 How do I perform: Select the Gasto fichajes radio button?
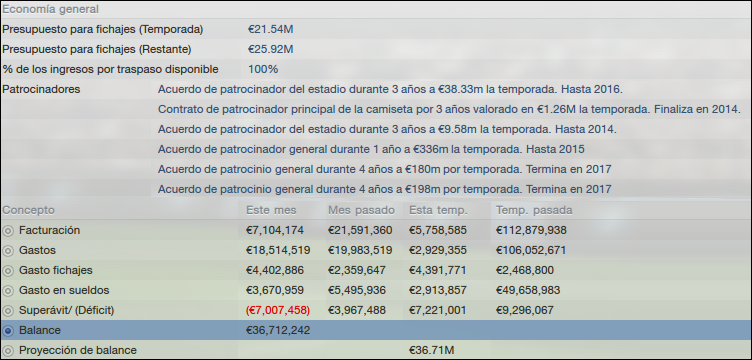pyautogui.click(x=8, y=271)
